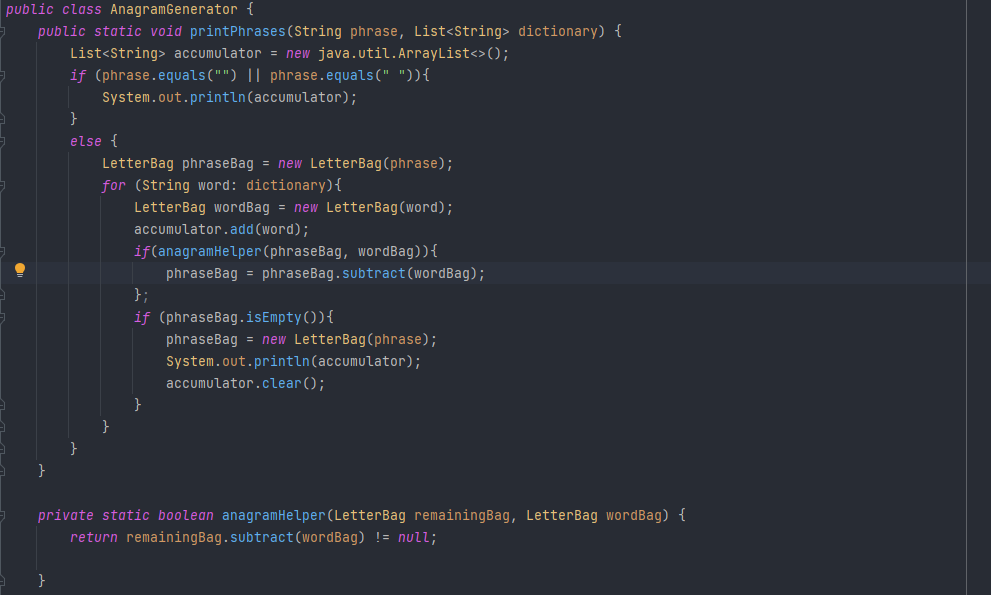This screenshot has height=595, width=991.
Task: Click the null keyword in return statement
Action: pos(413,537)
